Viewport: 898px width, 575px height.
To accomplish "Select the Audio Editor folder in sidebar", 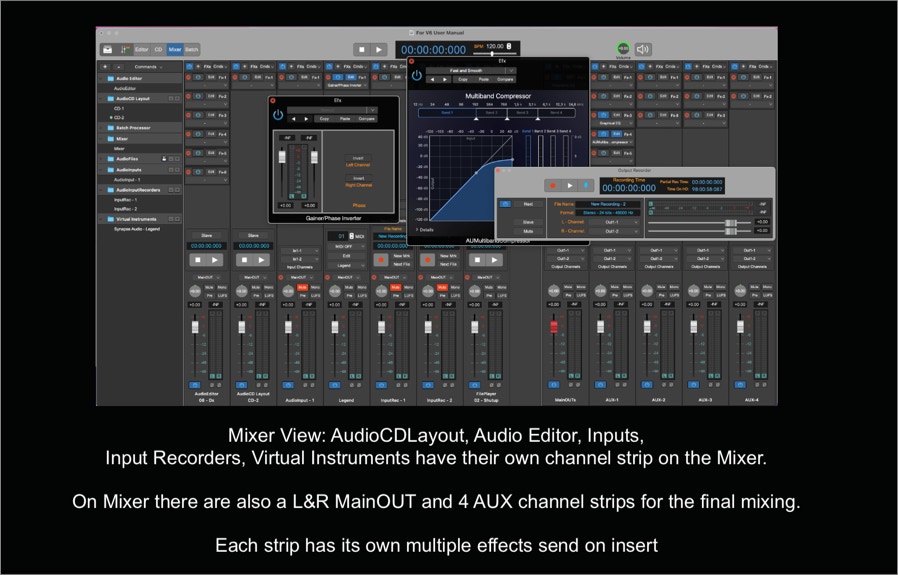I will (128, 78).
